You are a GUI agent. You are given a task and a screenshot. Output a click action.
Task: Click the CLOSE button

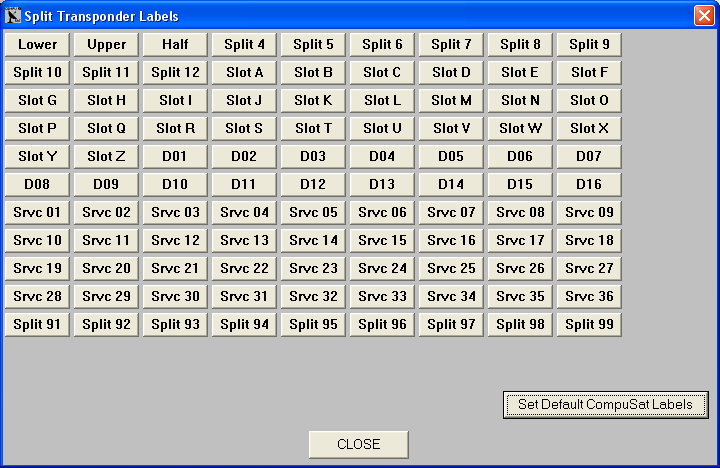point(359,444)
